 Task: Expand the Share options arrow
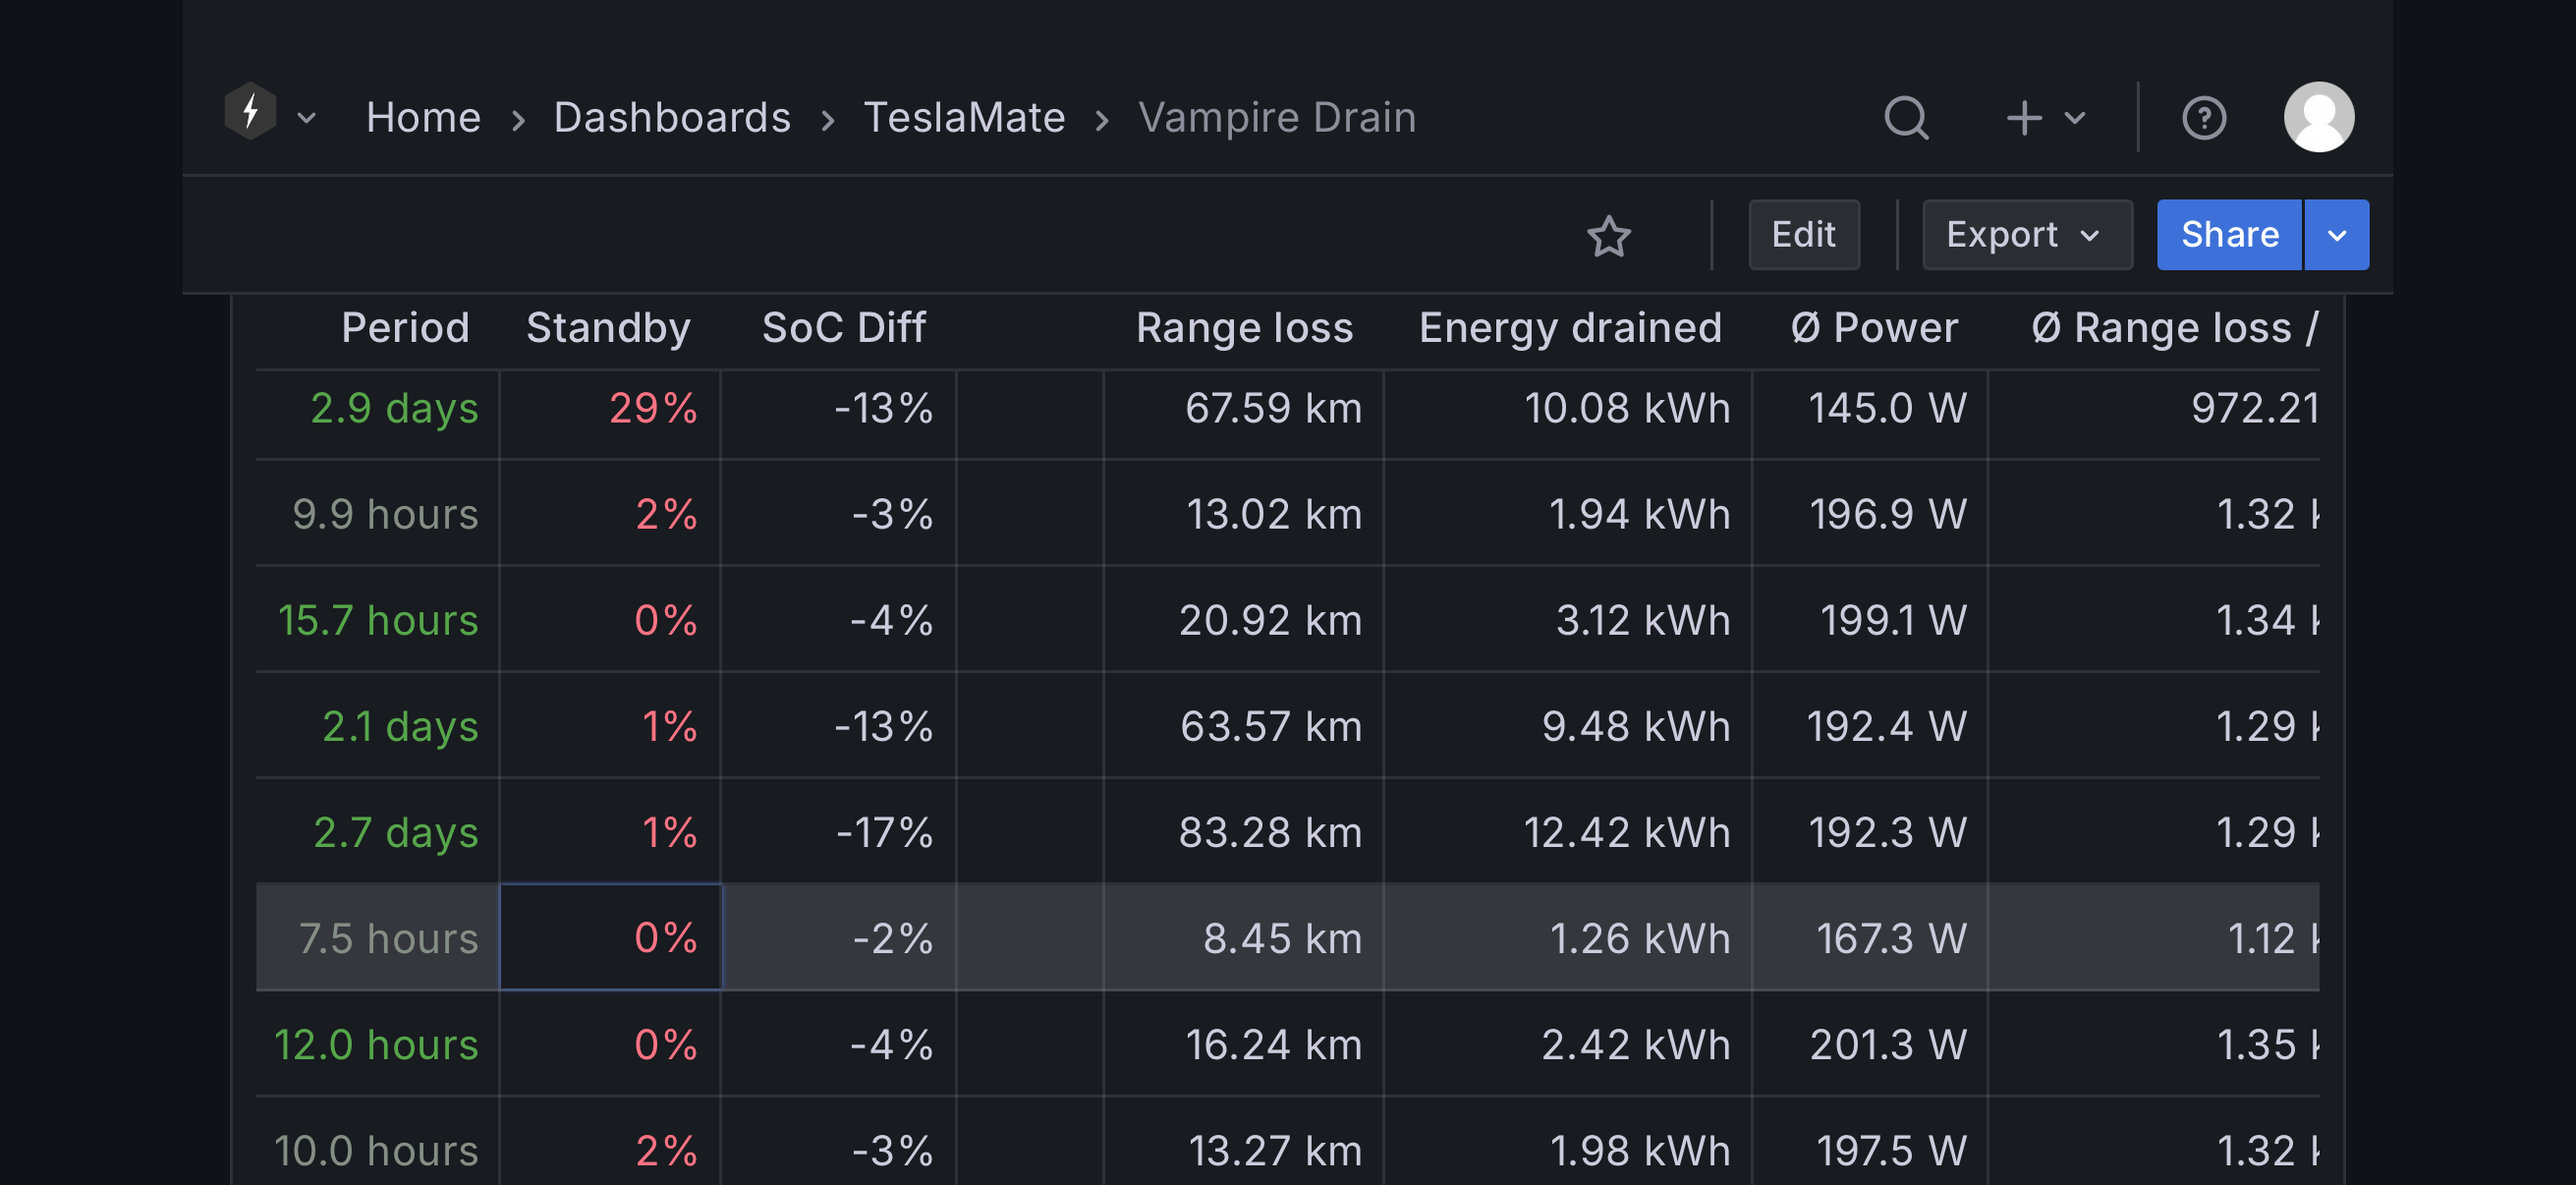point(2336,236)
